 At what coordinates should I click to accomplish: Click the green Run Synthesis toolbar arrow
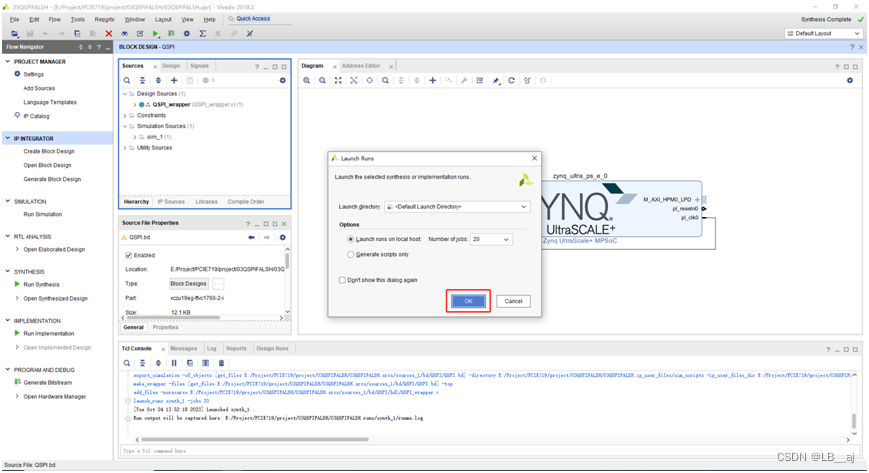pyautogui.click(x=156, y=34)
